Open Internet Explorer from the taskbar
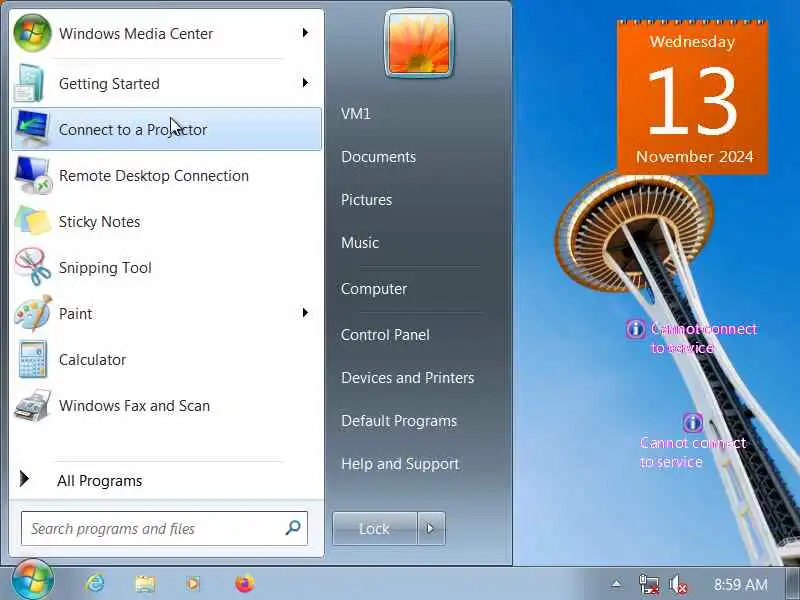 (x=95, y=583)
